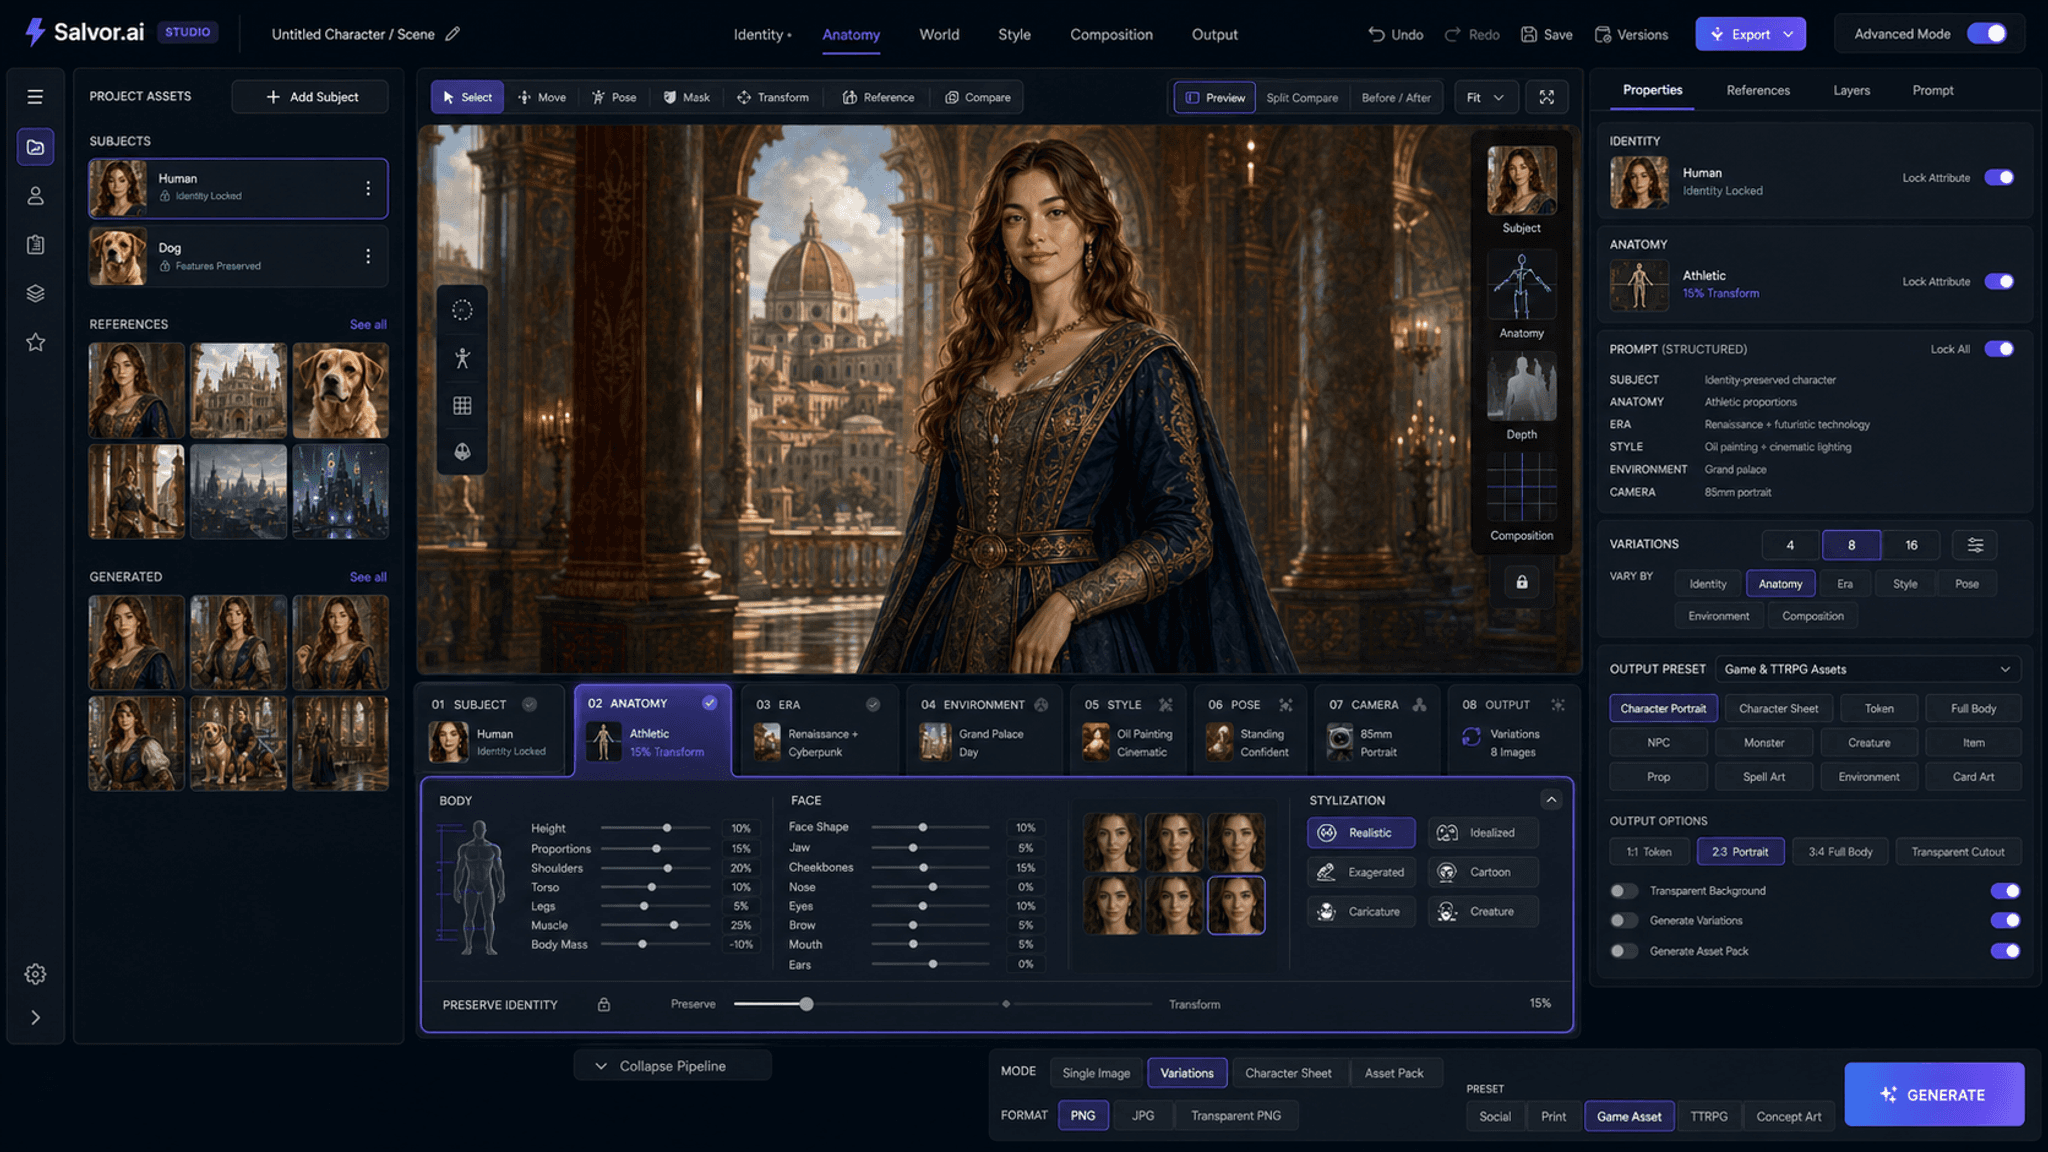This screenshot has height=1152, width=2048.
Task: Click the Preserve Identity lock icon
Action: tap(604, 1005)
